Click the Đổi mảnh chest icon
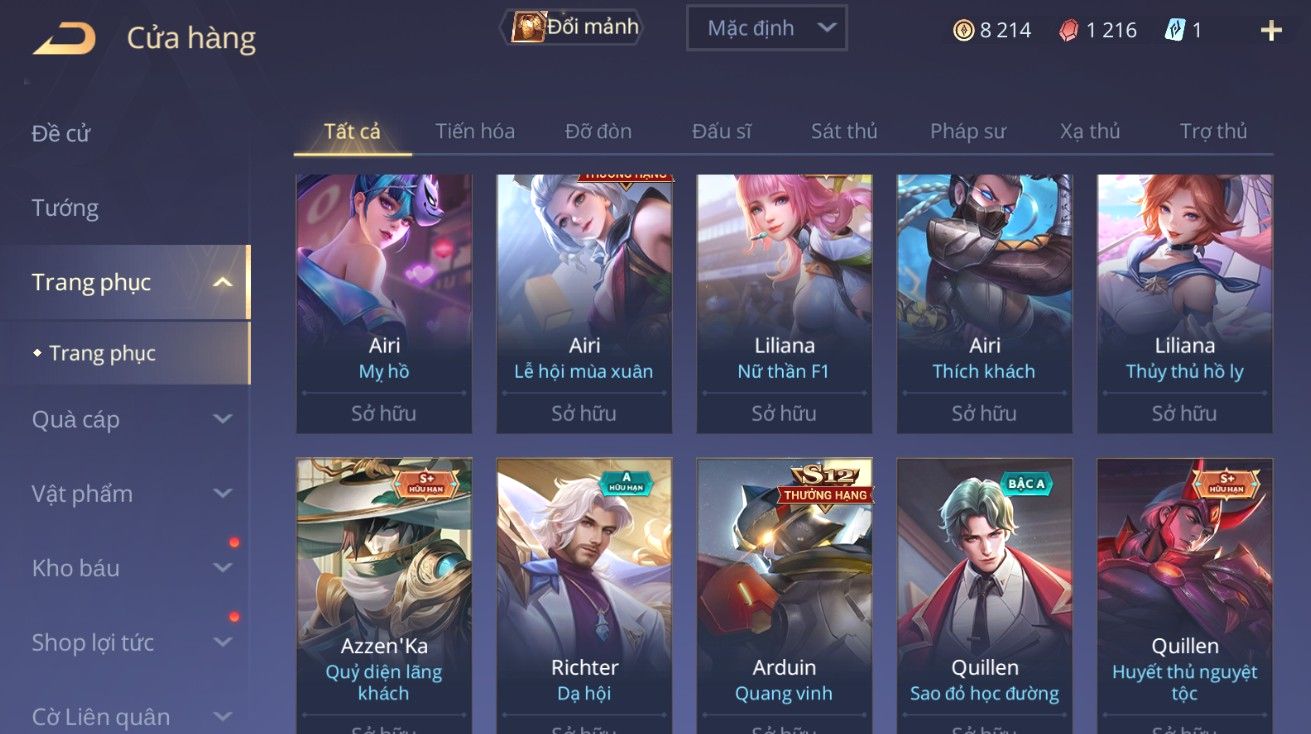The image size is (1311, 734). (x=527, y=27)
